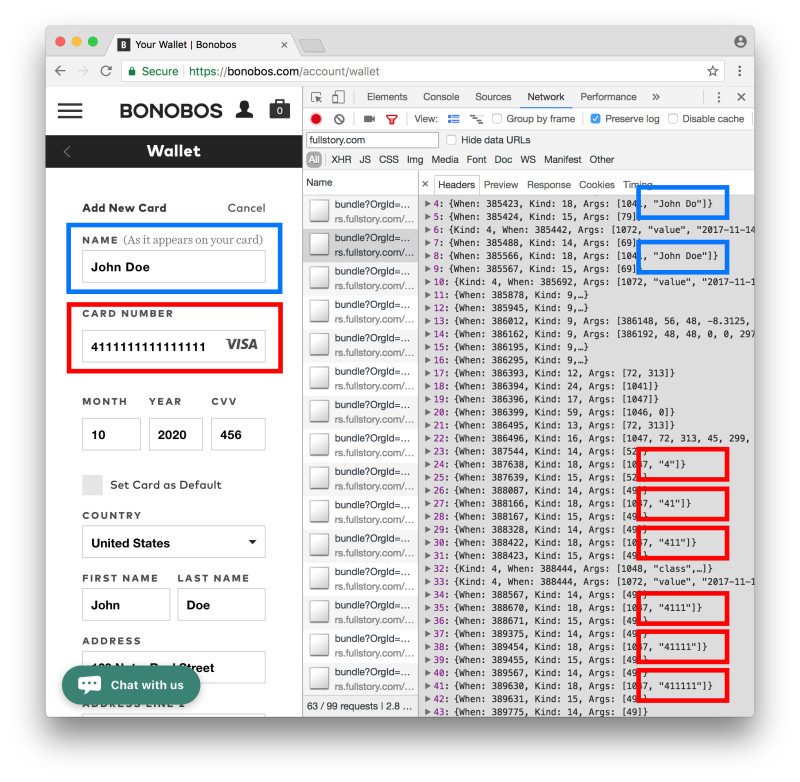800x782 pixels.
Task: Bookmark this page with star icon
Action: point(712,71)
